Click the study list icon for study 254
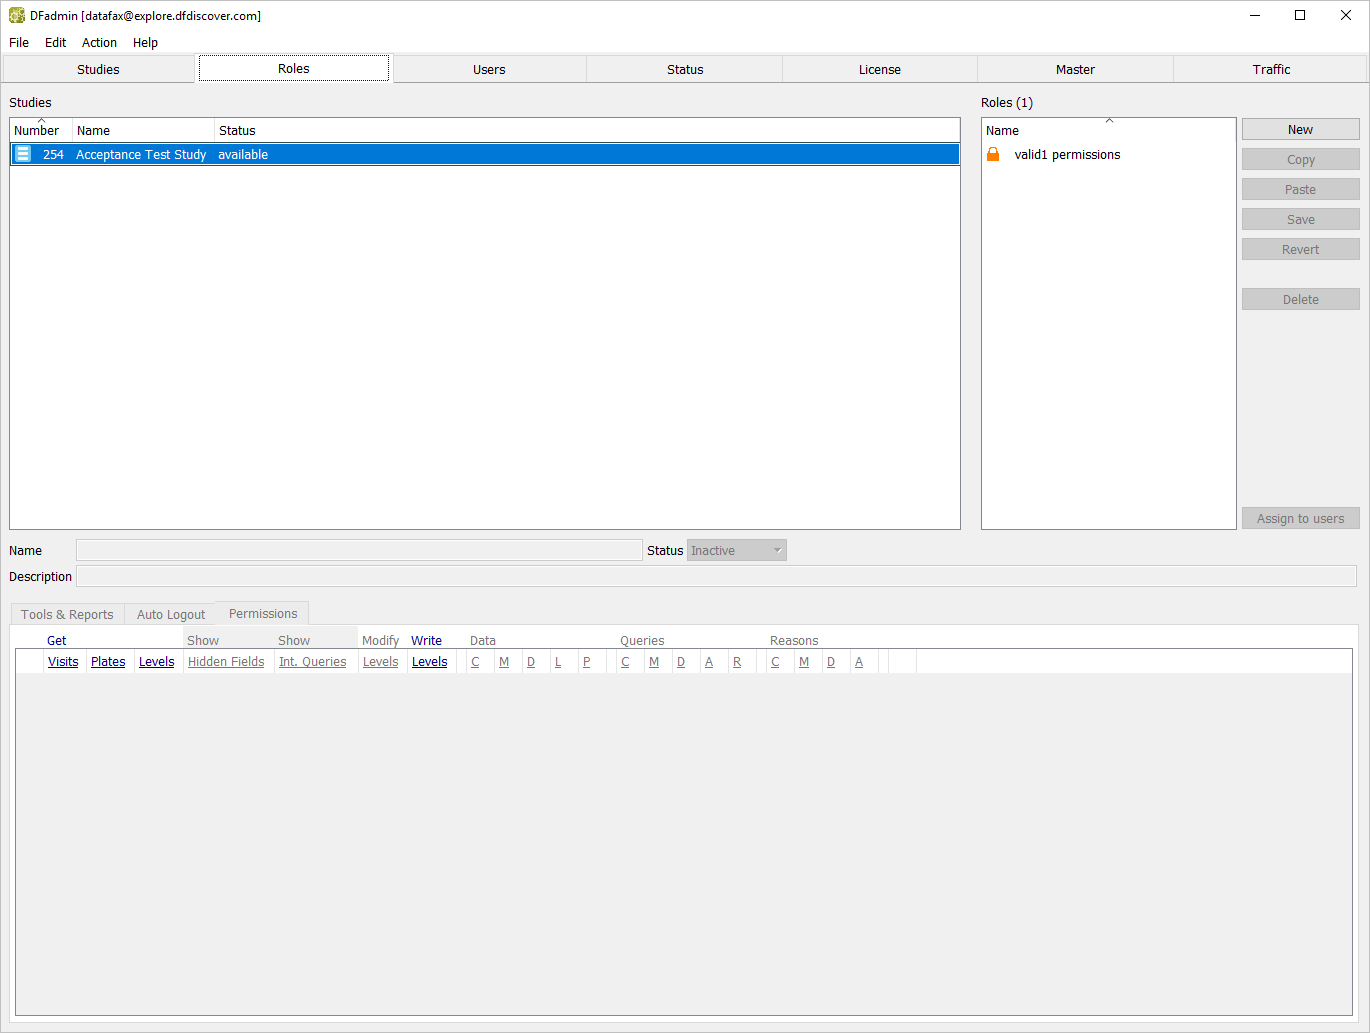This screenshot has height=1033, width=1370. pos(23,154)
